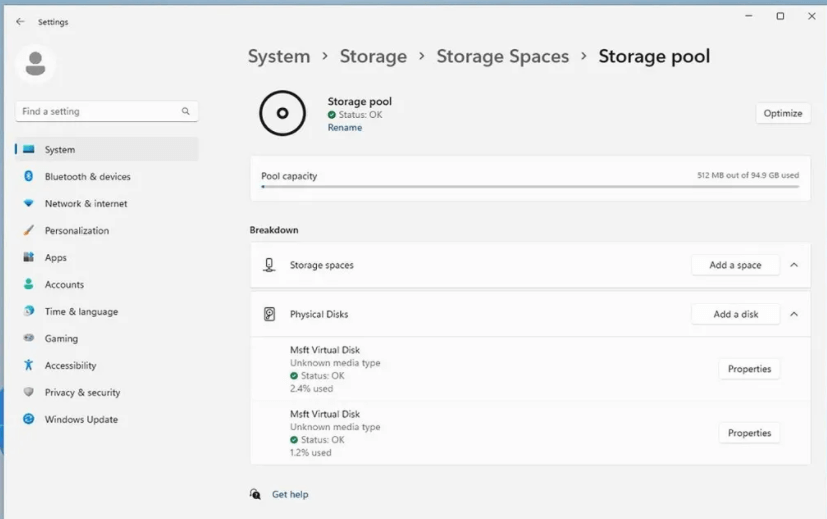Click the Get help chat icon

pyautogui.click(x=255, y=494)
